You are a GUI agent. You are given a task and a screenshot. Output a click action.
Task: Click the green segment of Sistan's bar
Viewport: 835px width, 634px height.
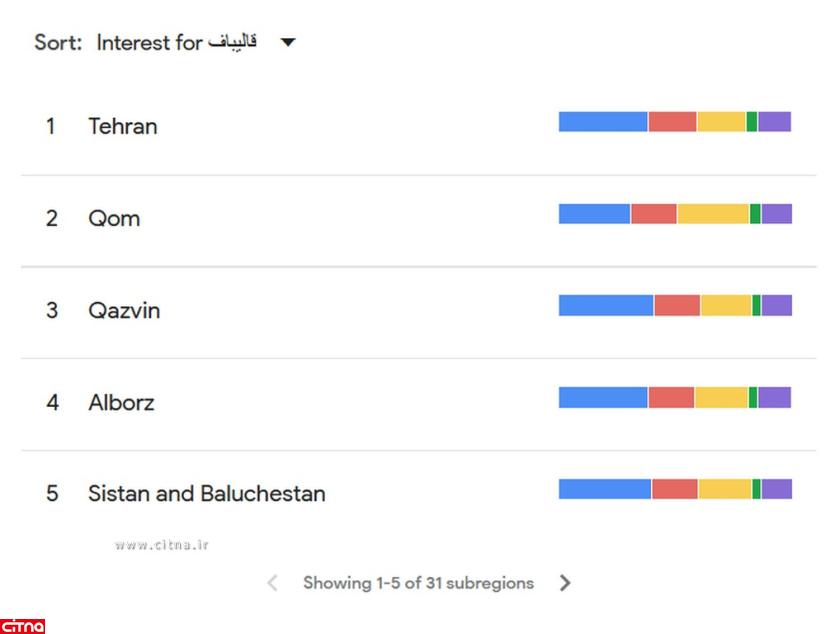click(756, 489)
